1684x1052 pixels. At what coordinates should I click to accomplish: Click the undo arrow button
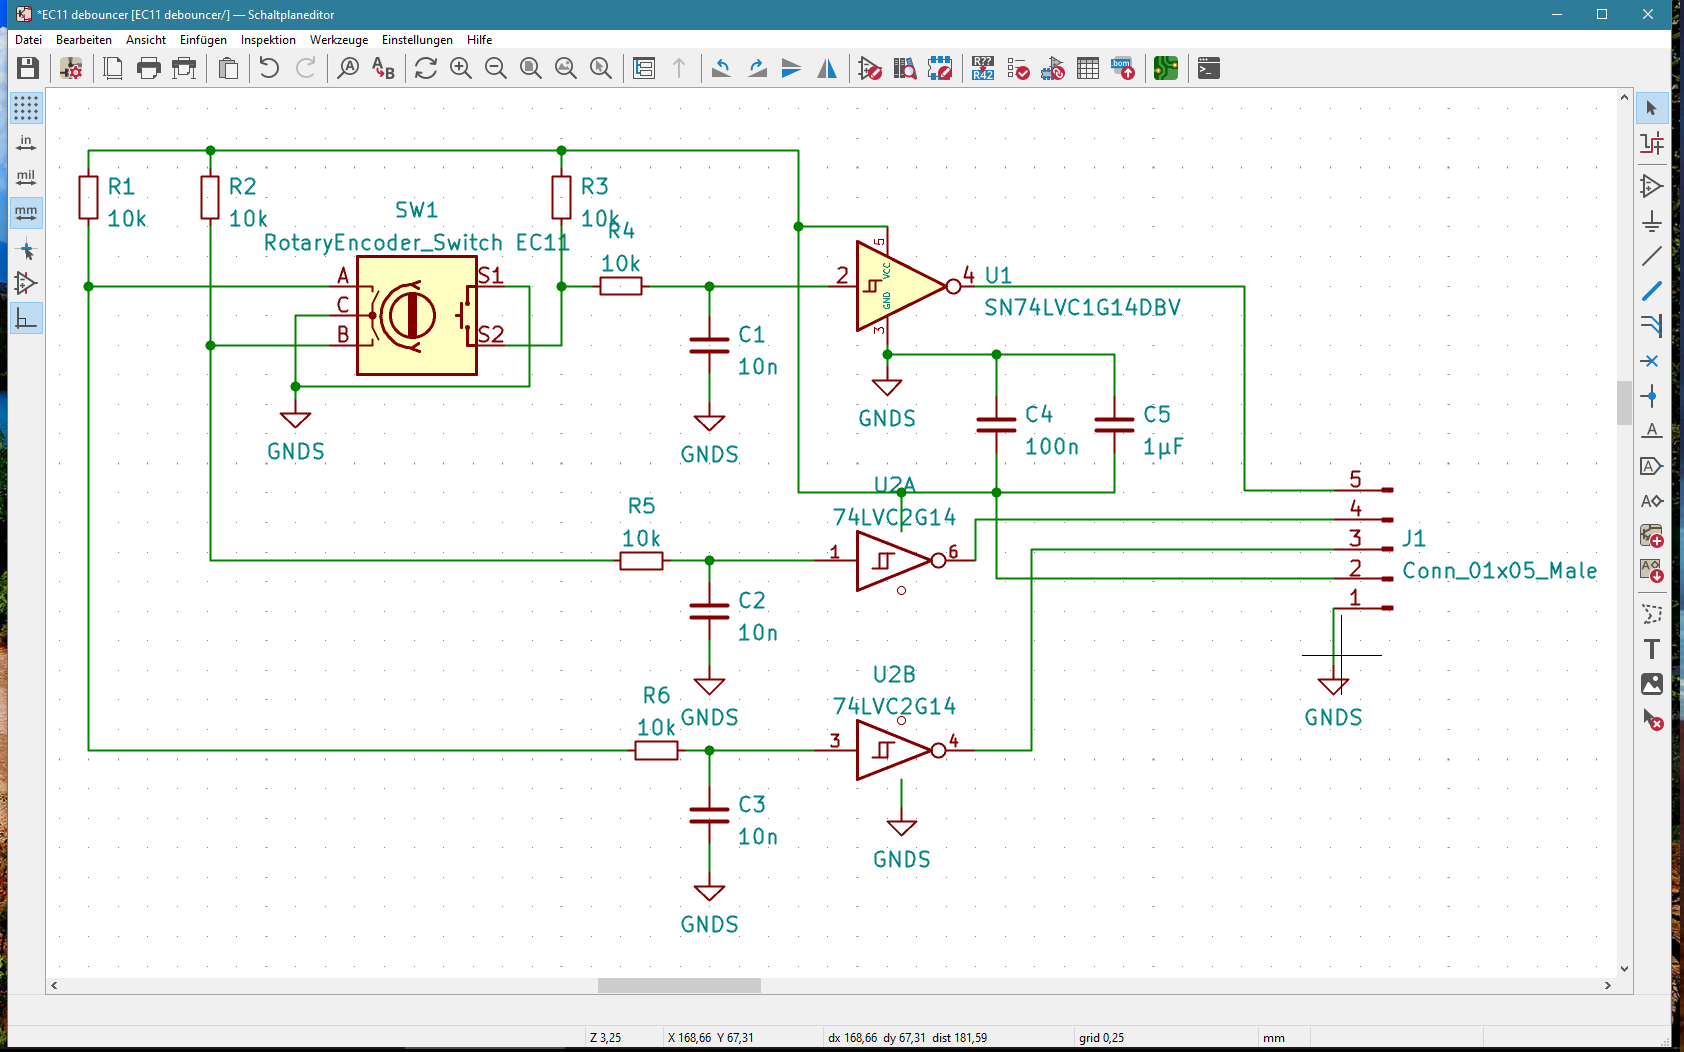pyautogui.click(x=269, y=68)
